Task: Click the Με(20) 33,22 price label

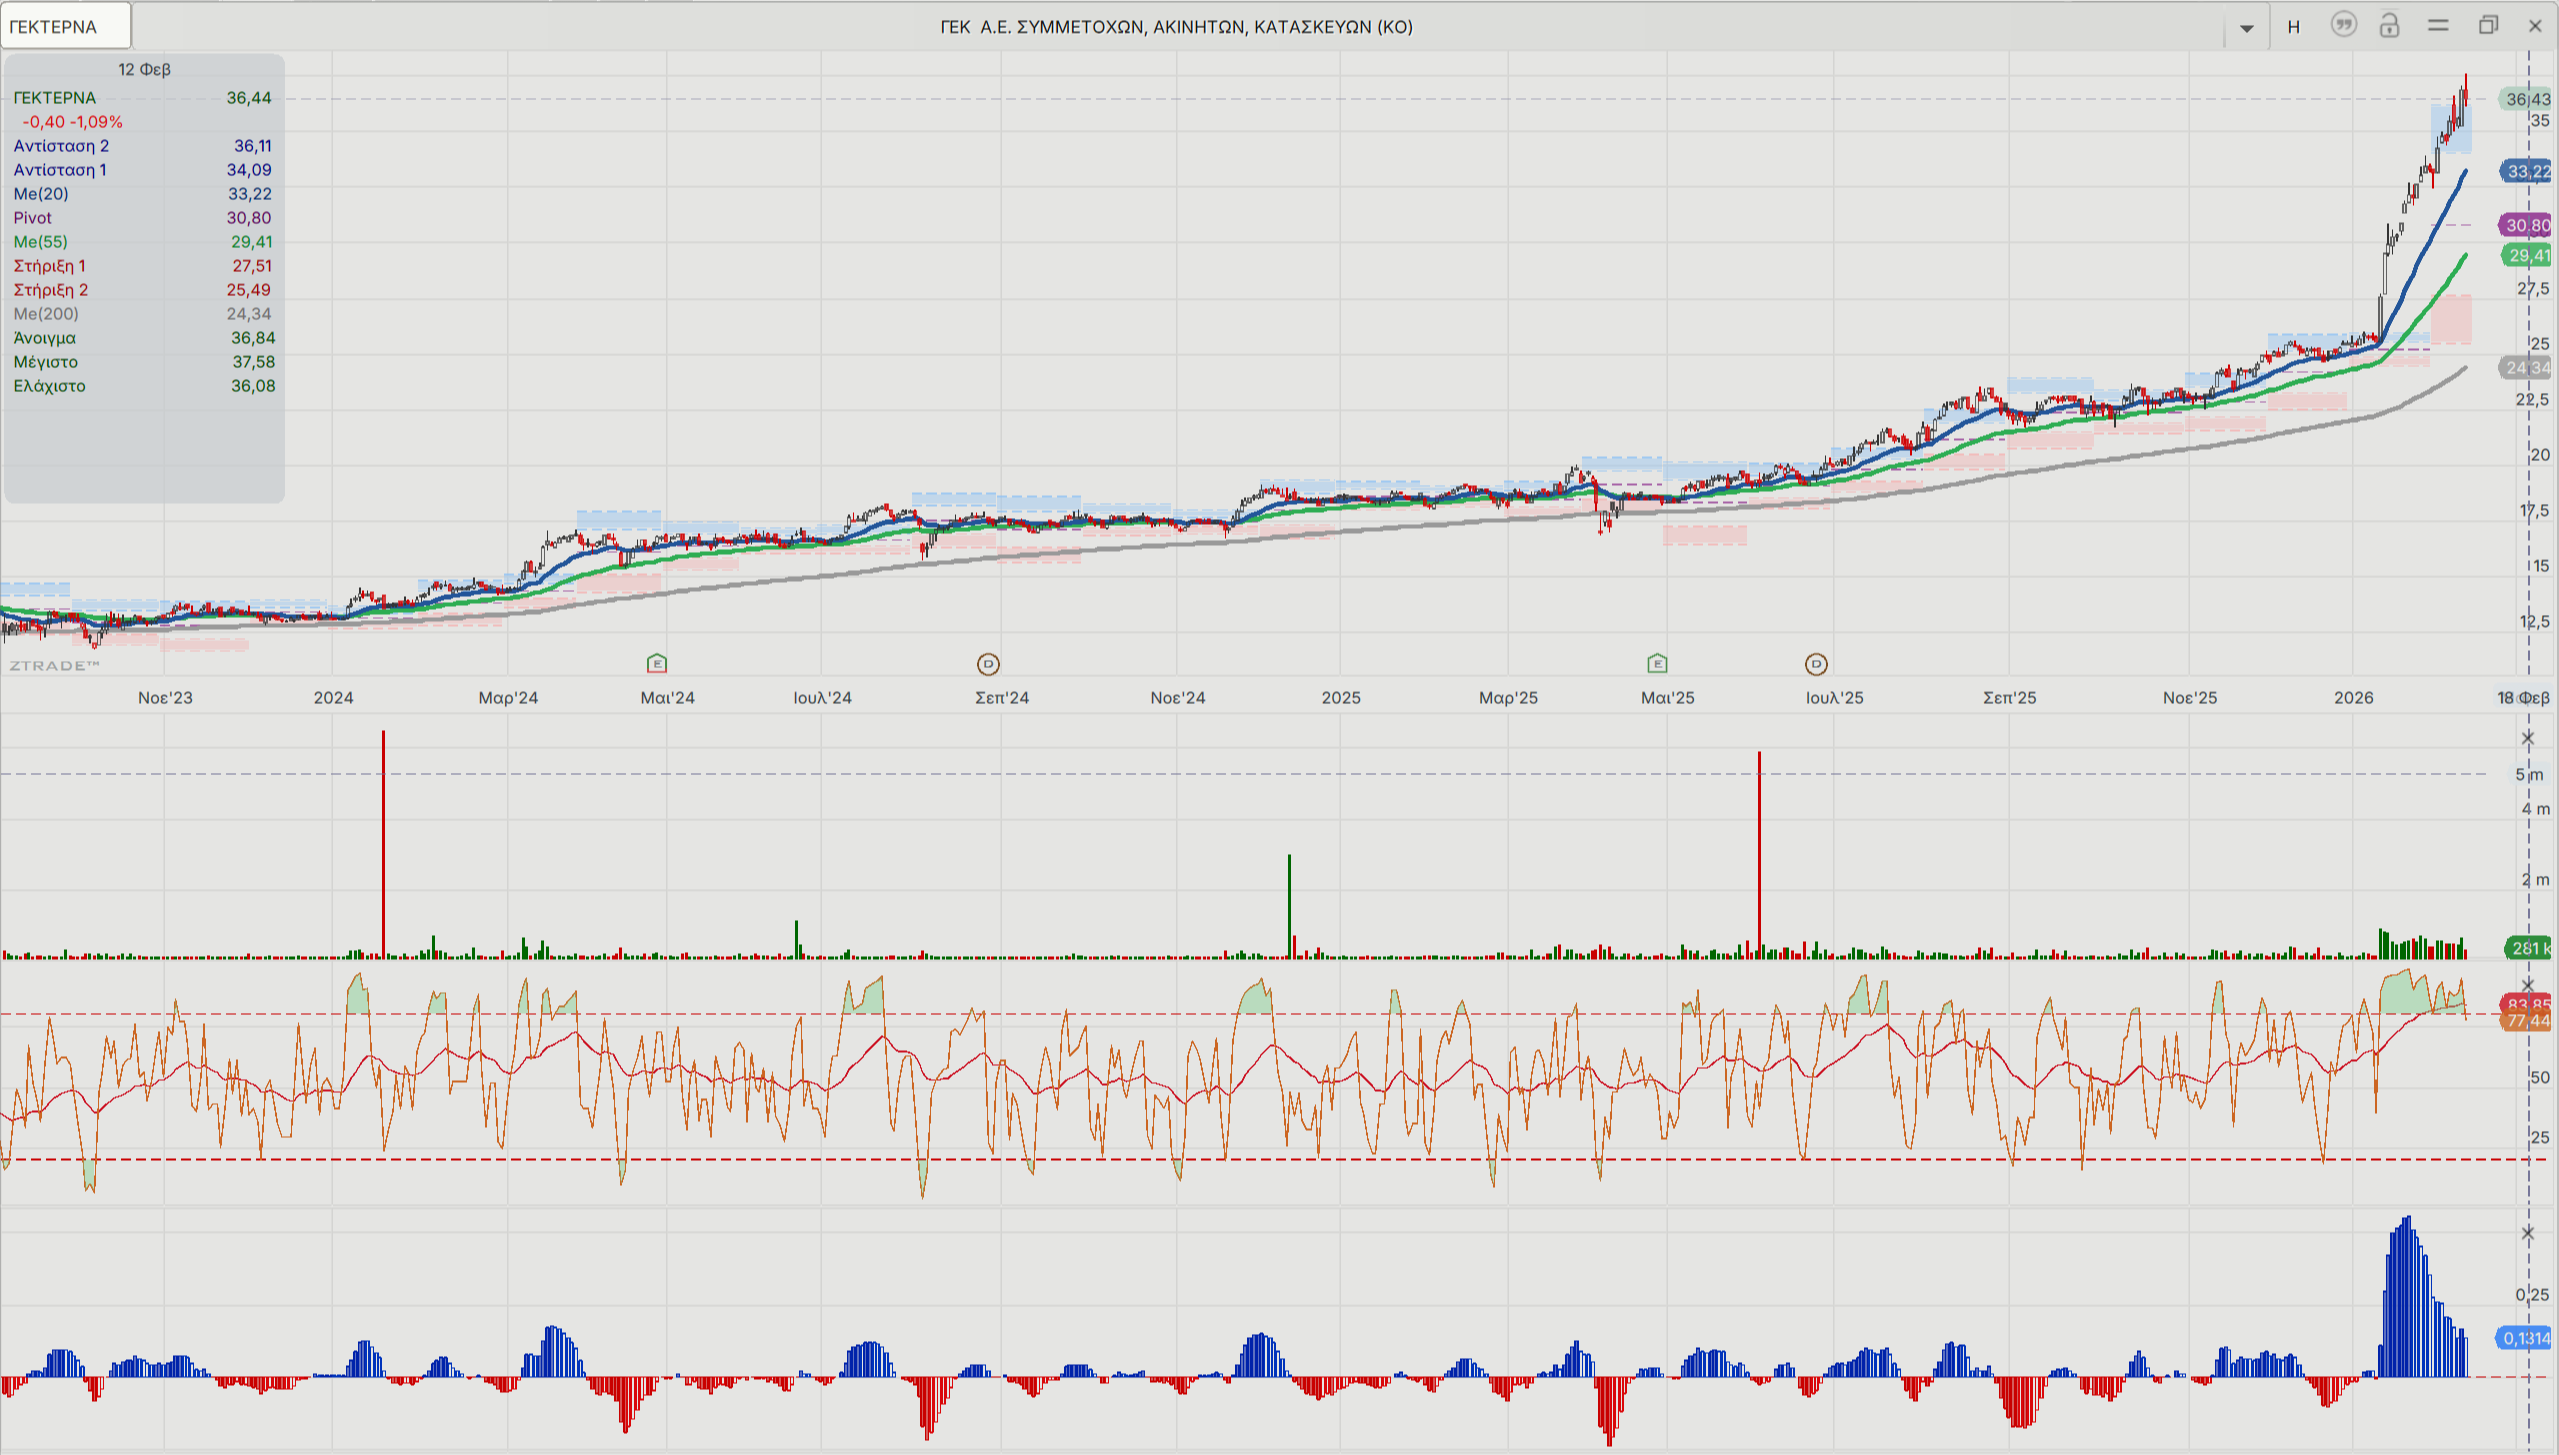Action: [2526, 172]
